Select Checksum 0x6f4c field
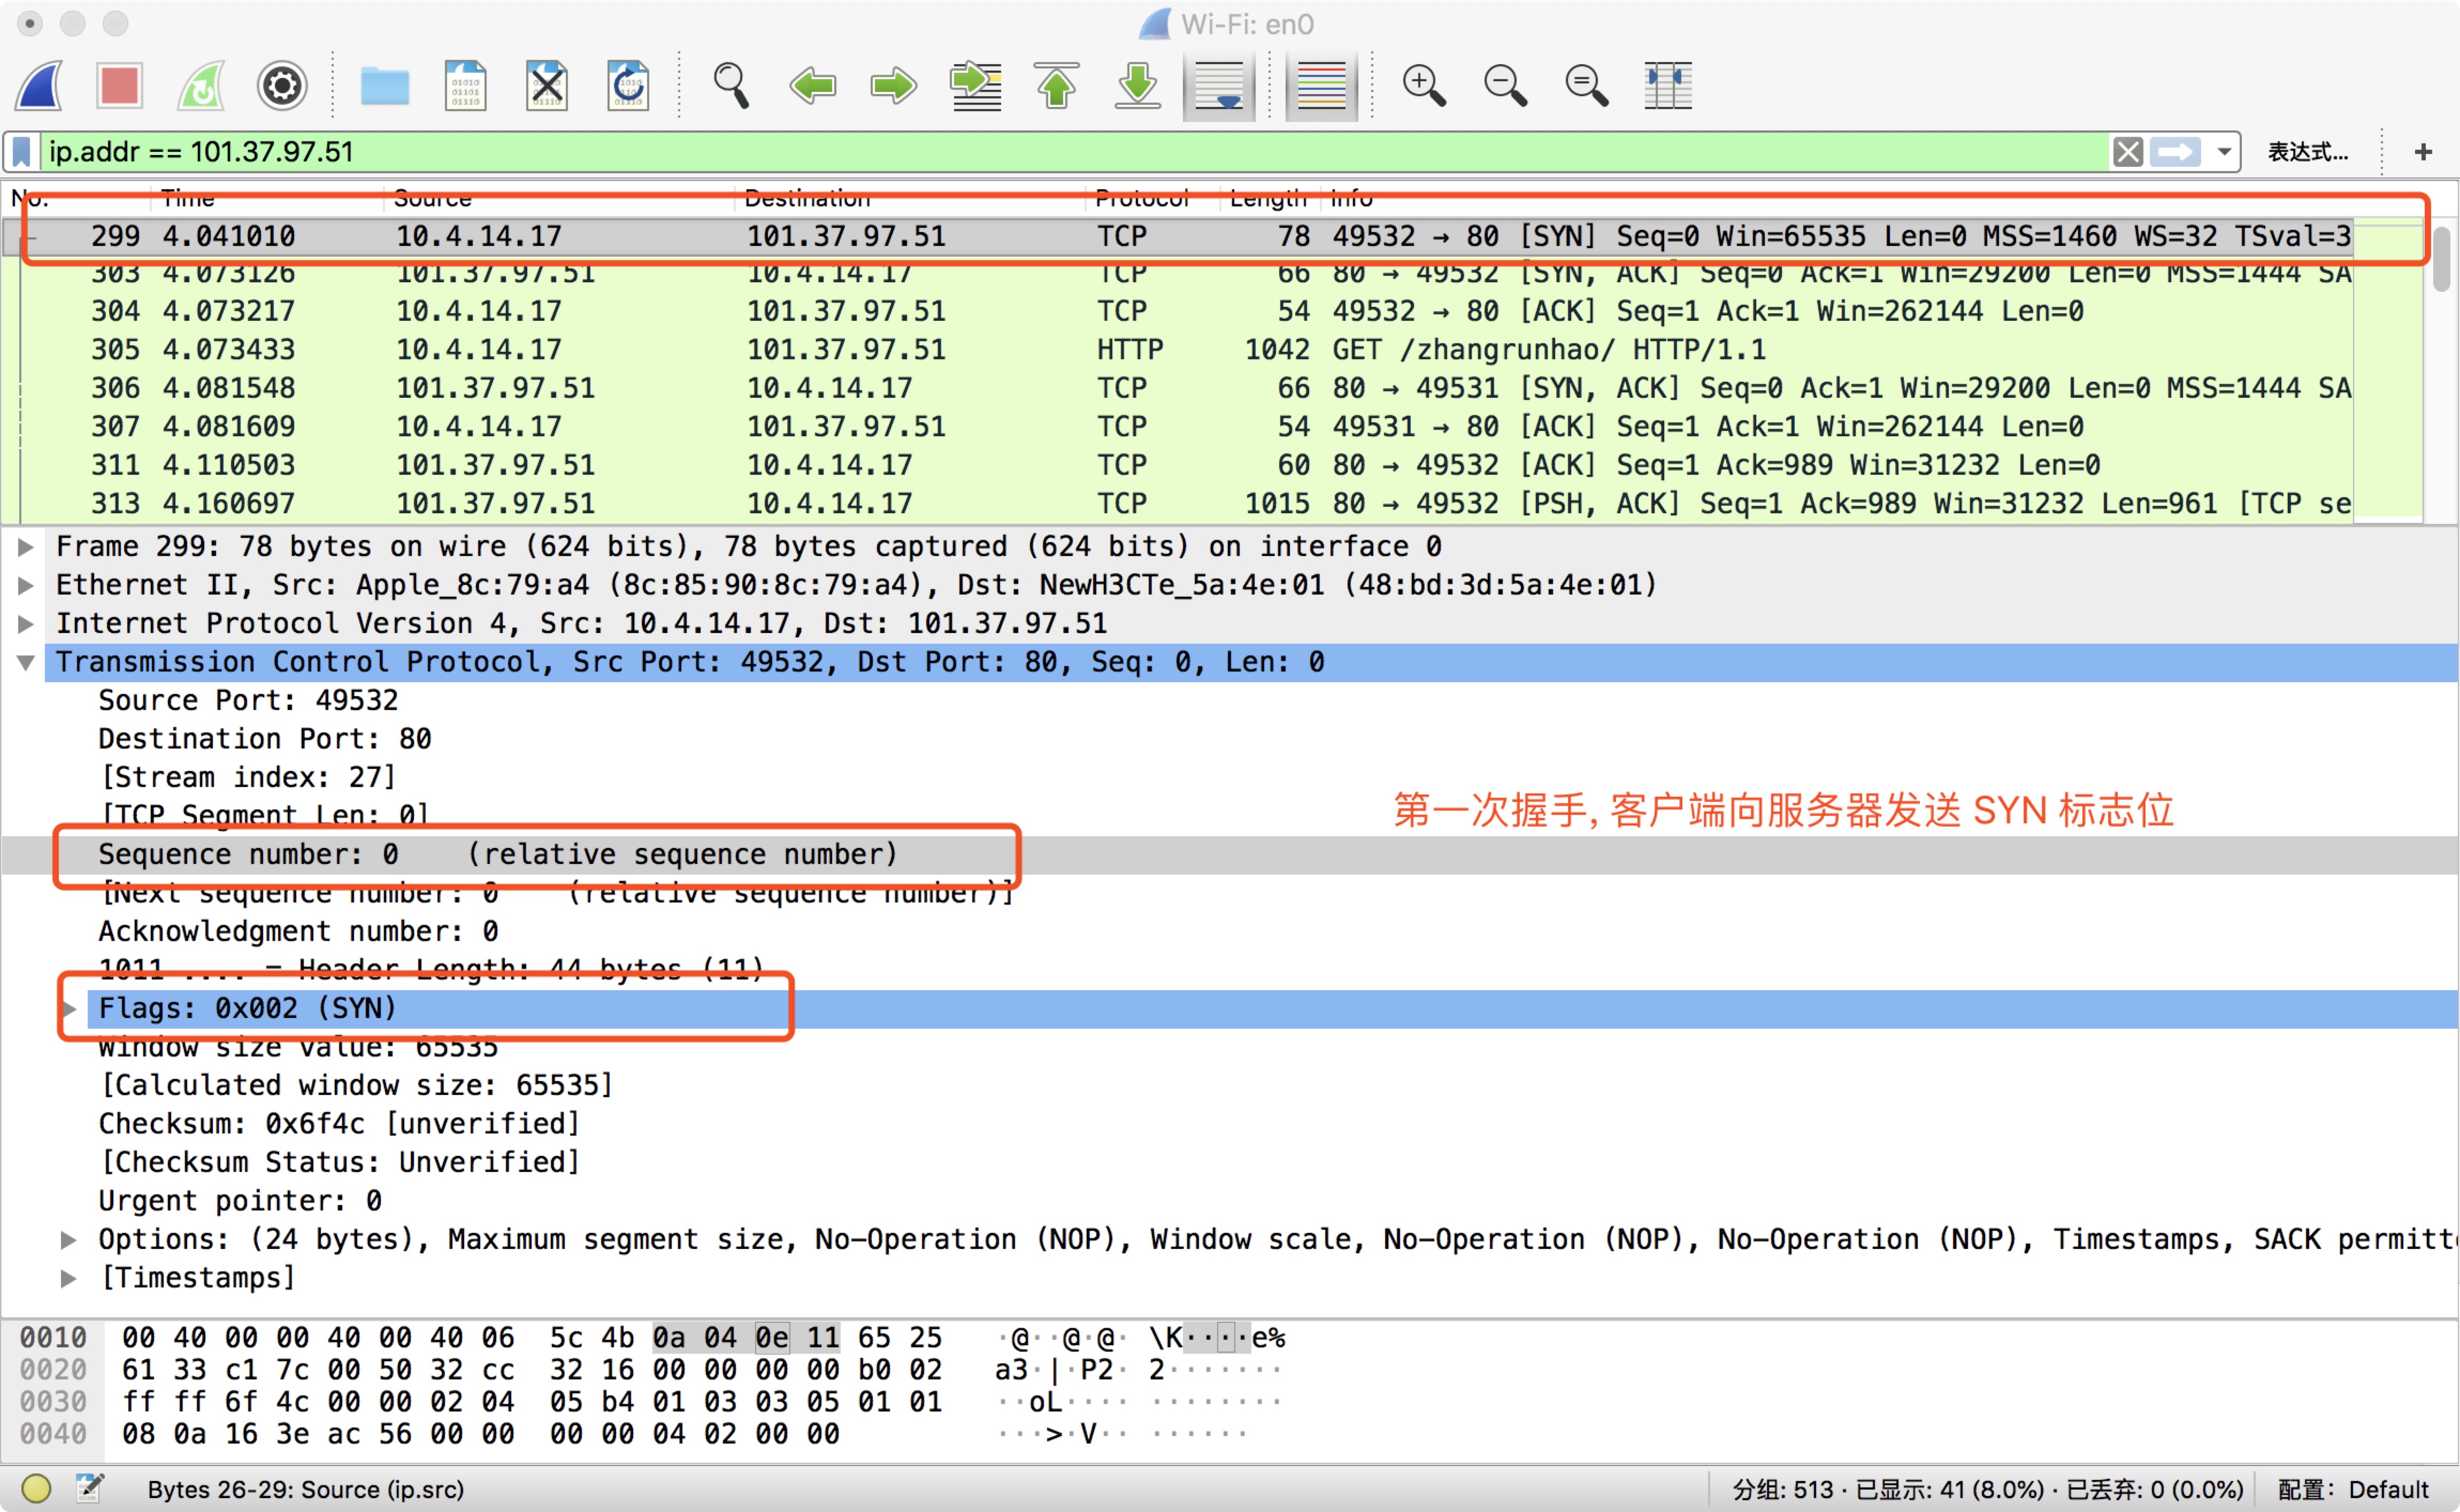 (x=339, y=1124)
